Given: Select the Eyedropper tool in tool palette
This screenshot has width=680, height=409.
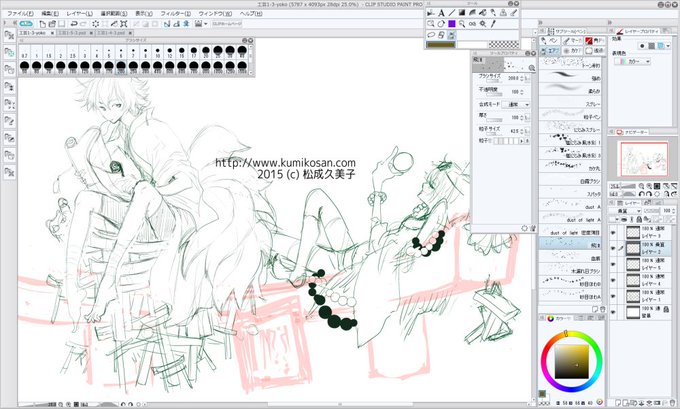Looking at the screenshot, I should pos(493,24).
